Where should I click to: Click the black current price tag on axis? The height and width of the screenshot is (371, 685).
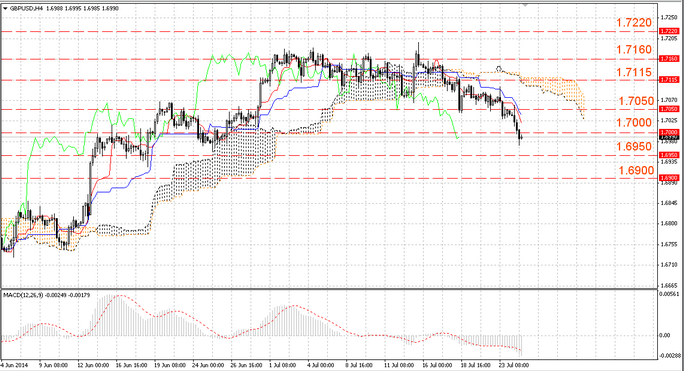(x=669, y=137)
